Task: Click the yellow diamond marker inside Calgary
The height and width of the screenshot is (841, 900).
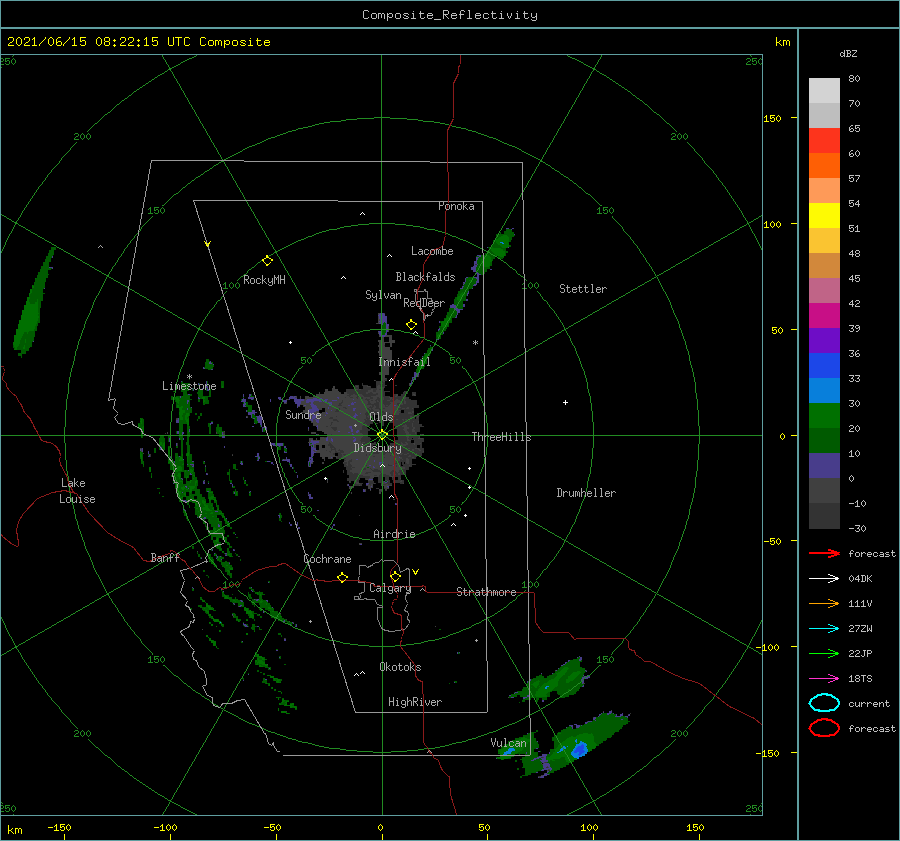Action: click(395, 576)
